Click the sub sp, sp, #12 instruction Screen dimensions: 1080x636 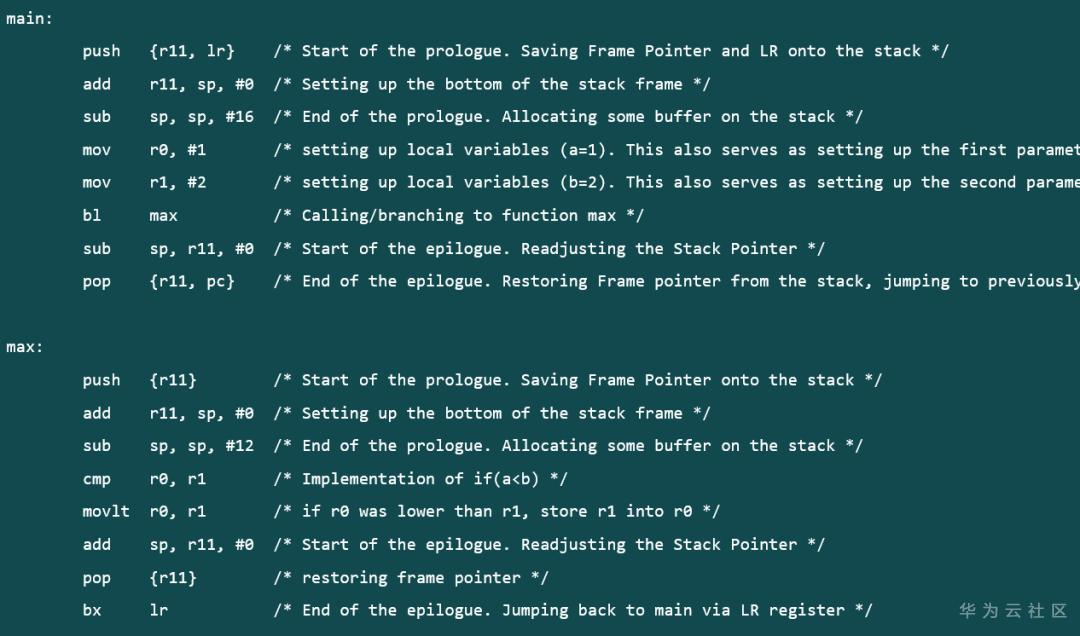168,446
